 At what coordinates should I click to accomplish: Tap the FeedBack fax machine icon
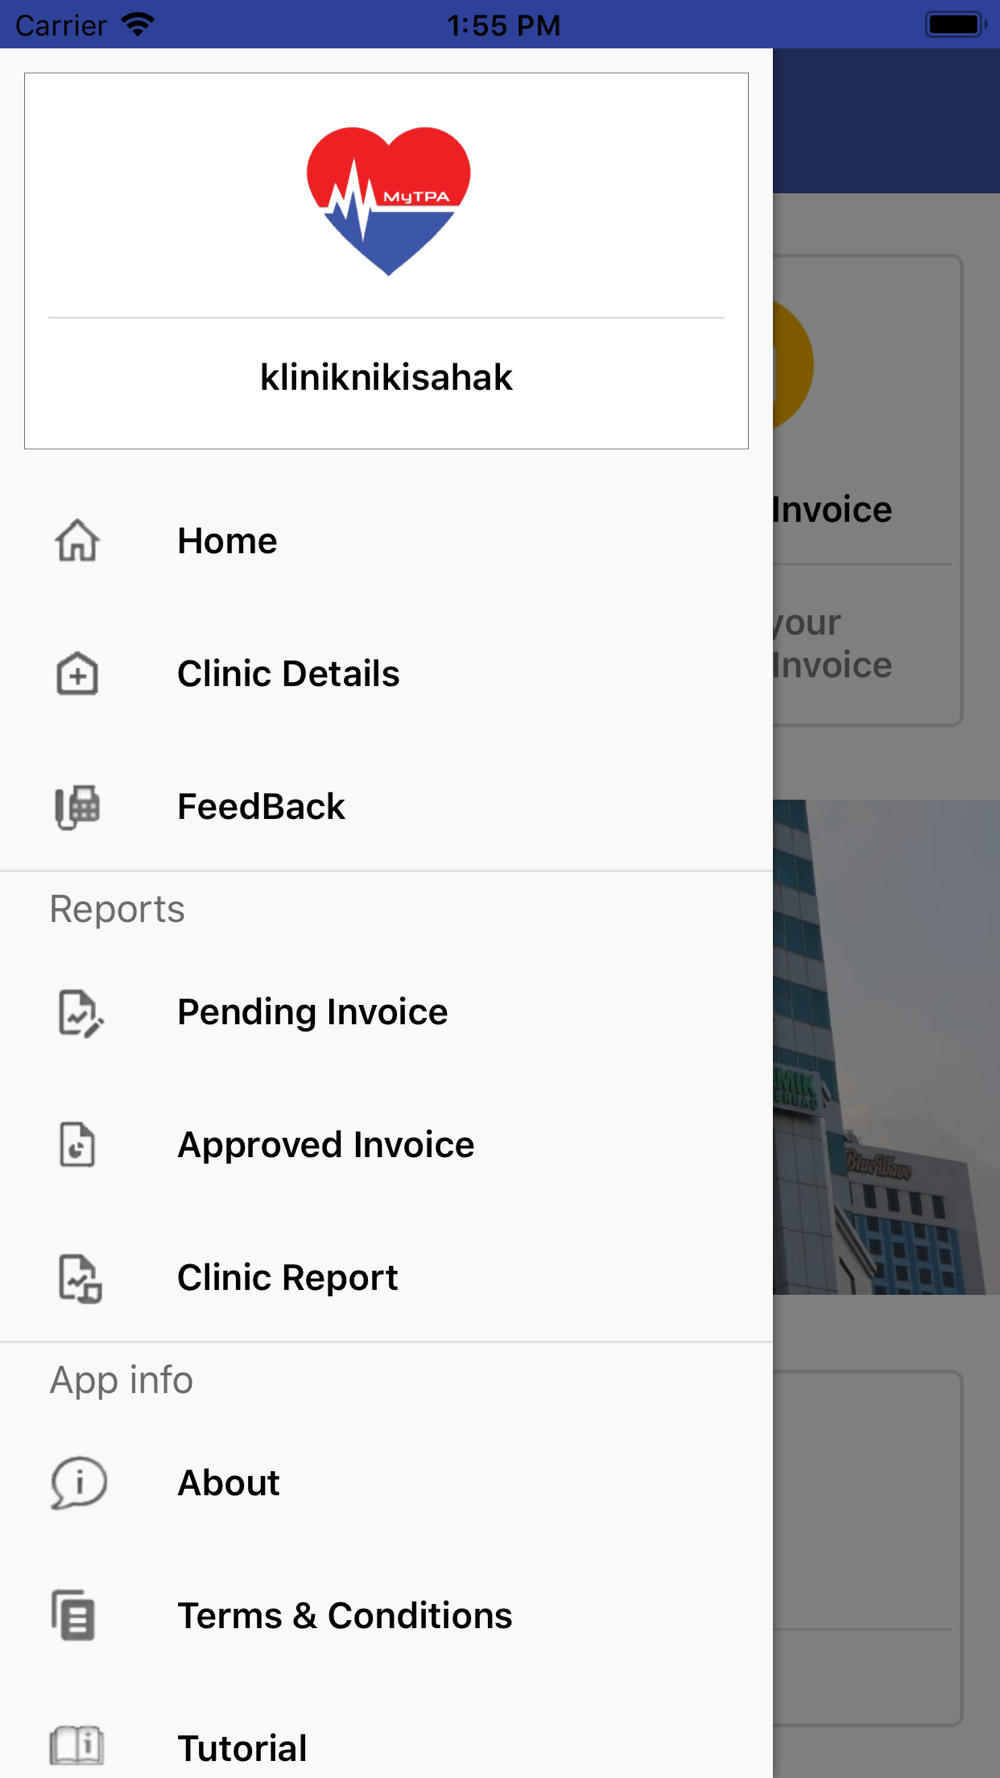[x=77, y=807]
